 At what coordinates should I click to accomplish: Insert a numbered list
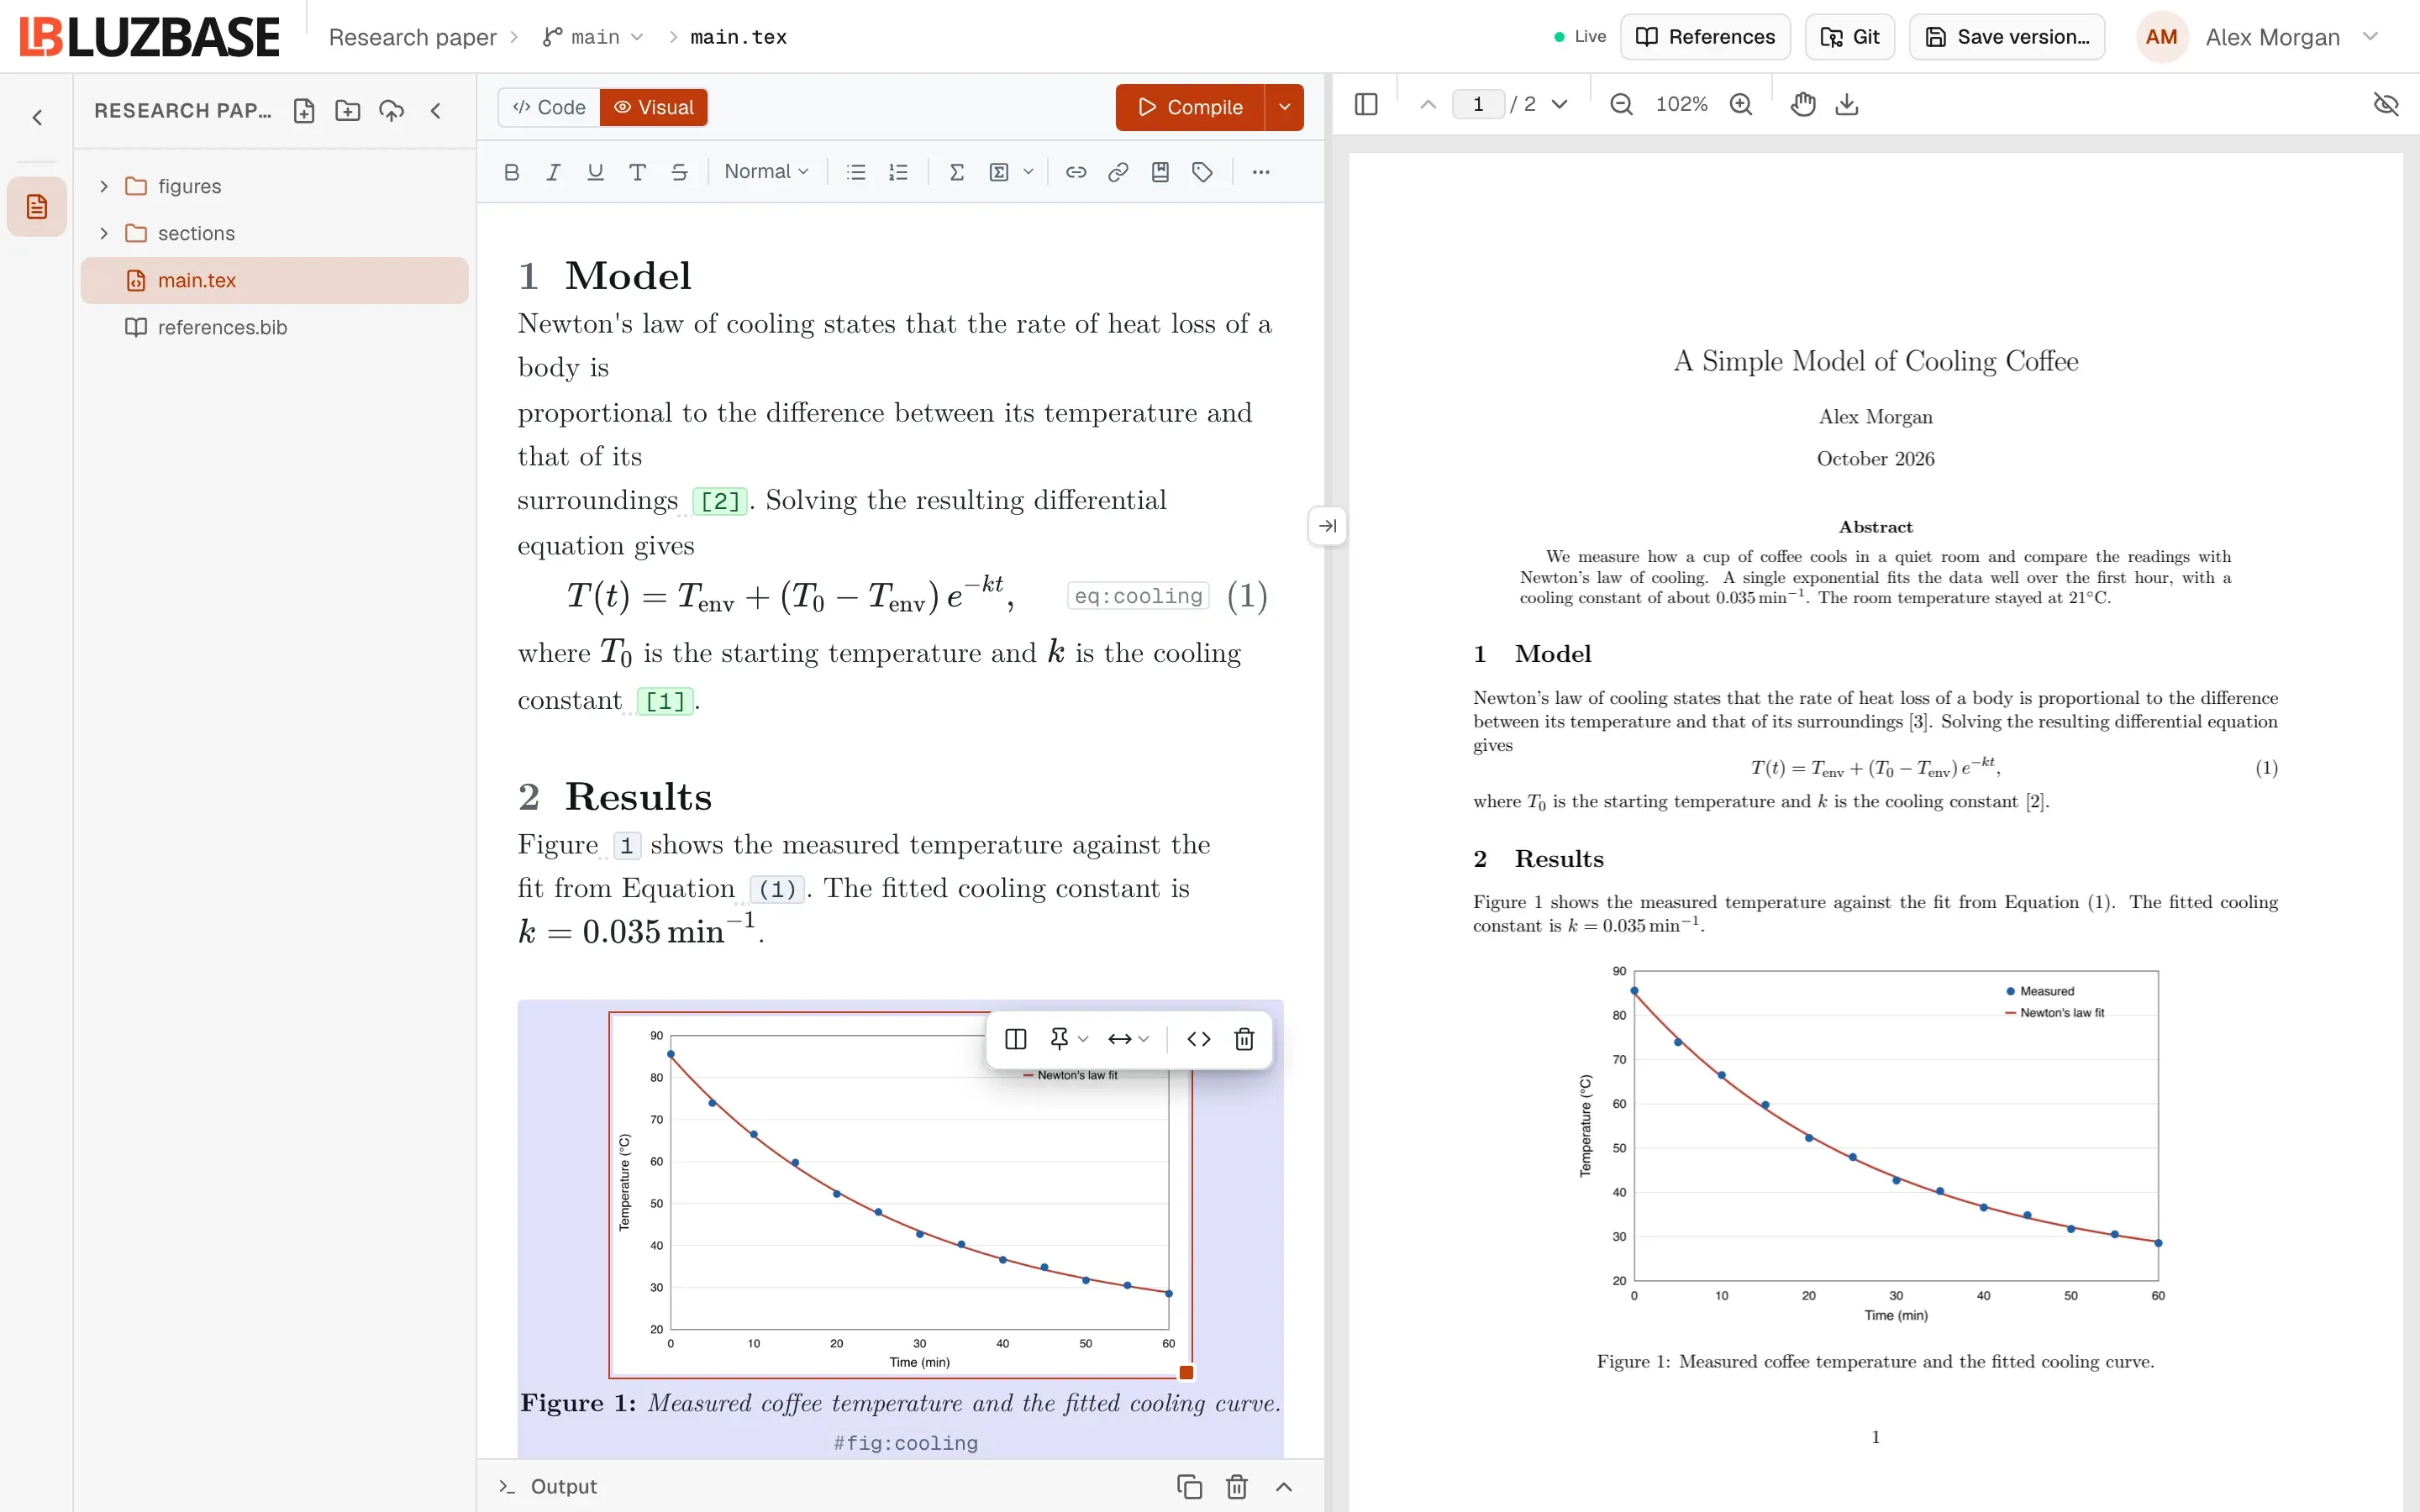898,172
